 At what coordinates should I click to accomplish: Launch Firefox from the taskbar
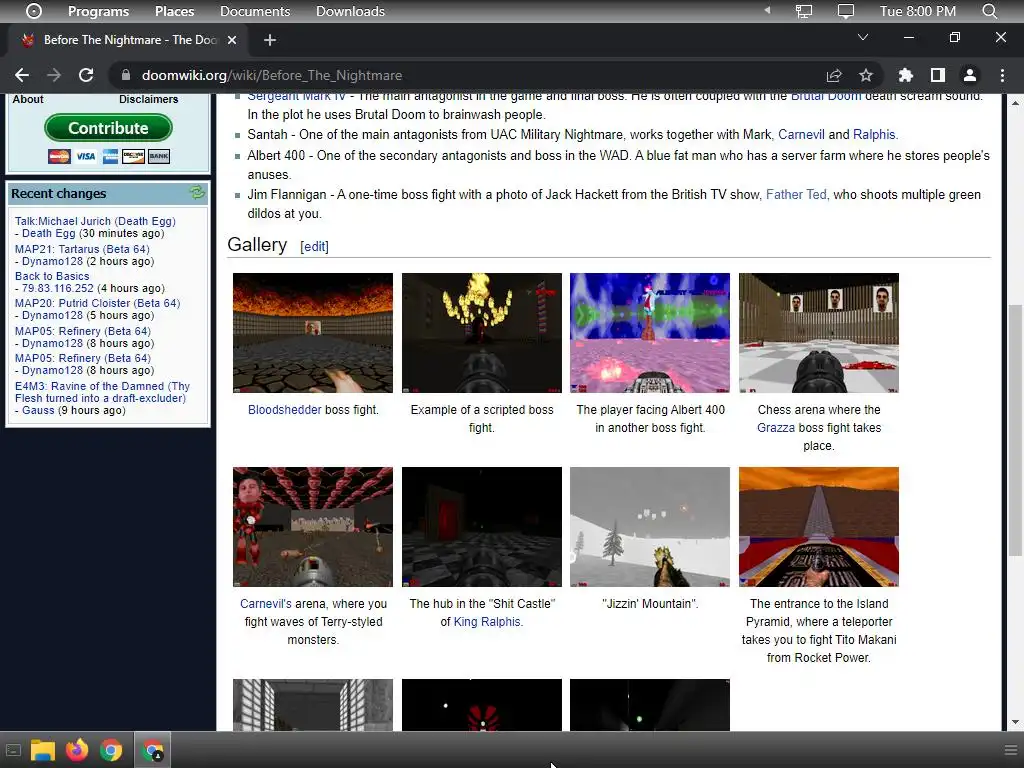(77, 750)
